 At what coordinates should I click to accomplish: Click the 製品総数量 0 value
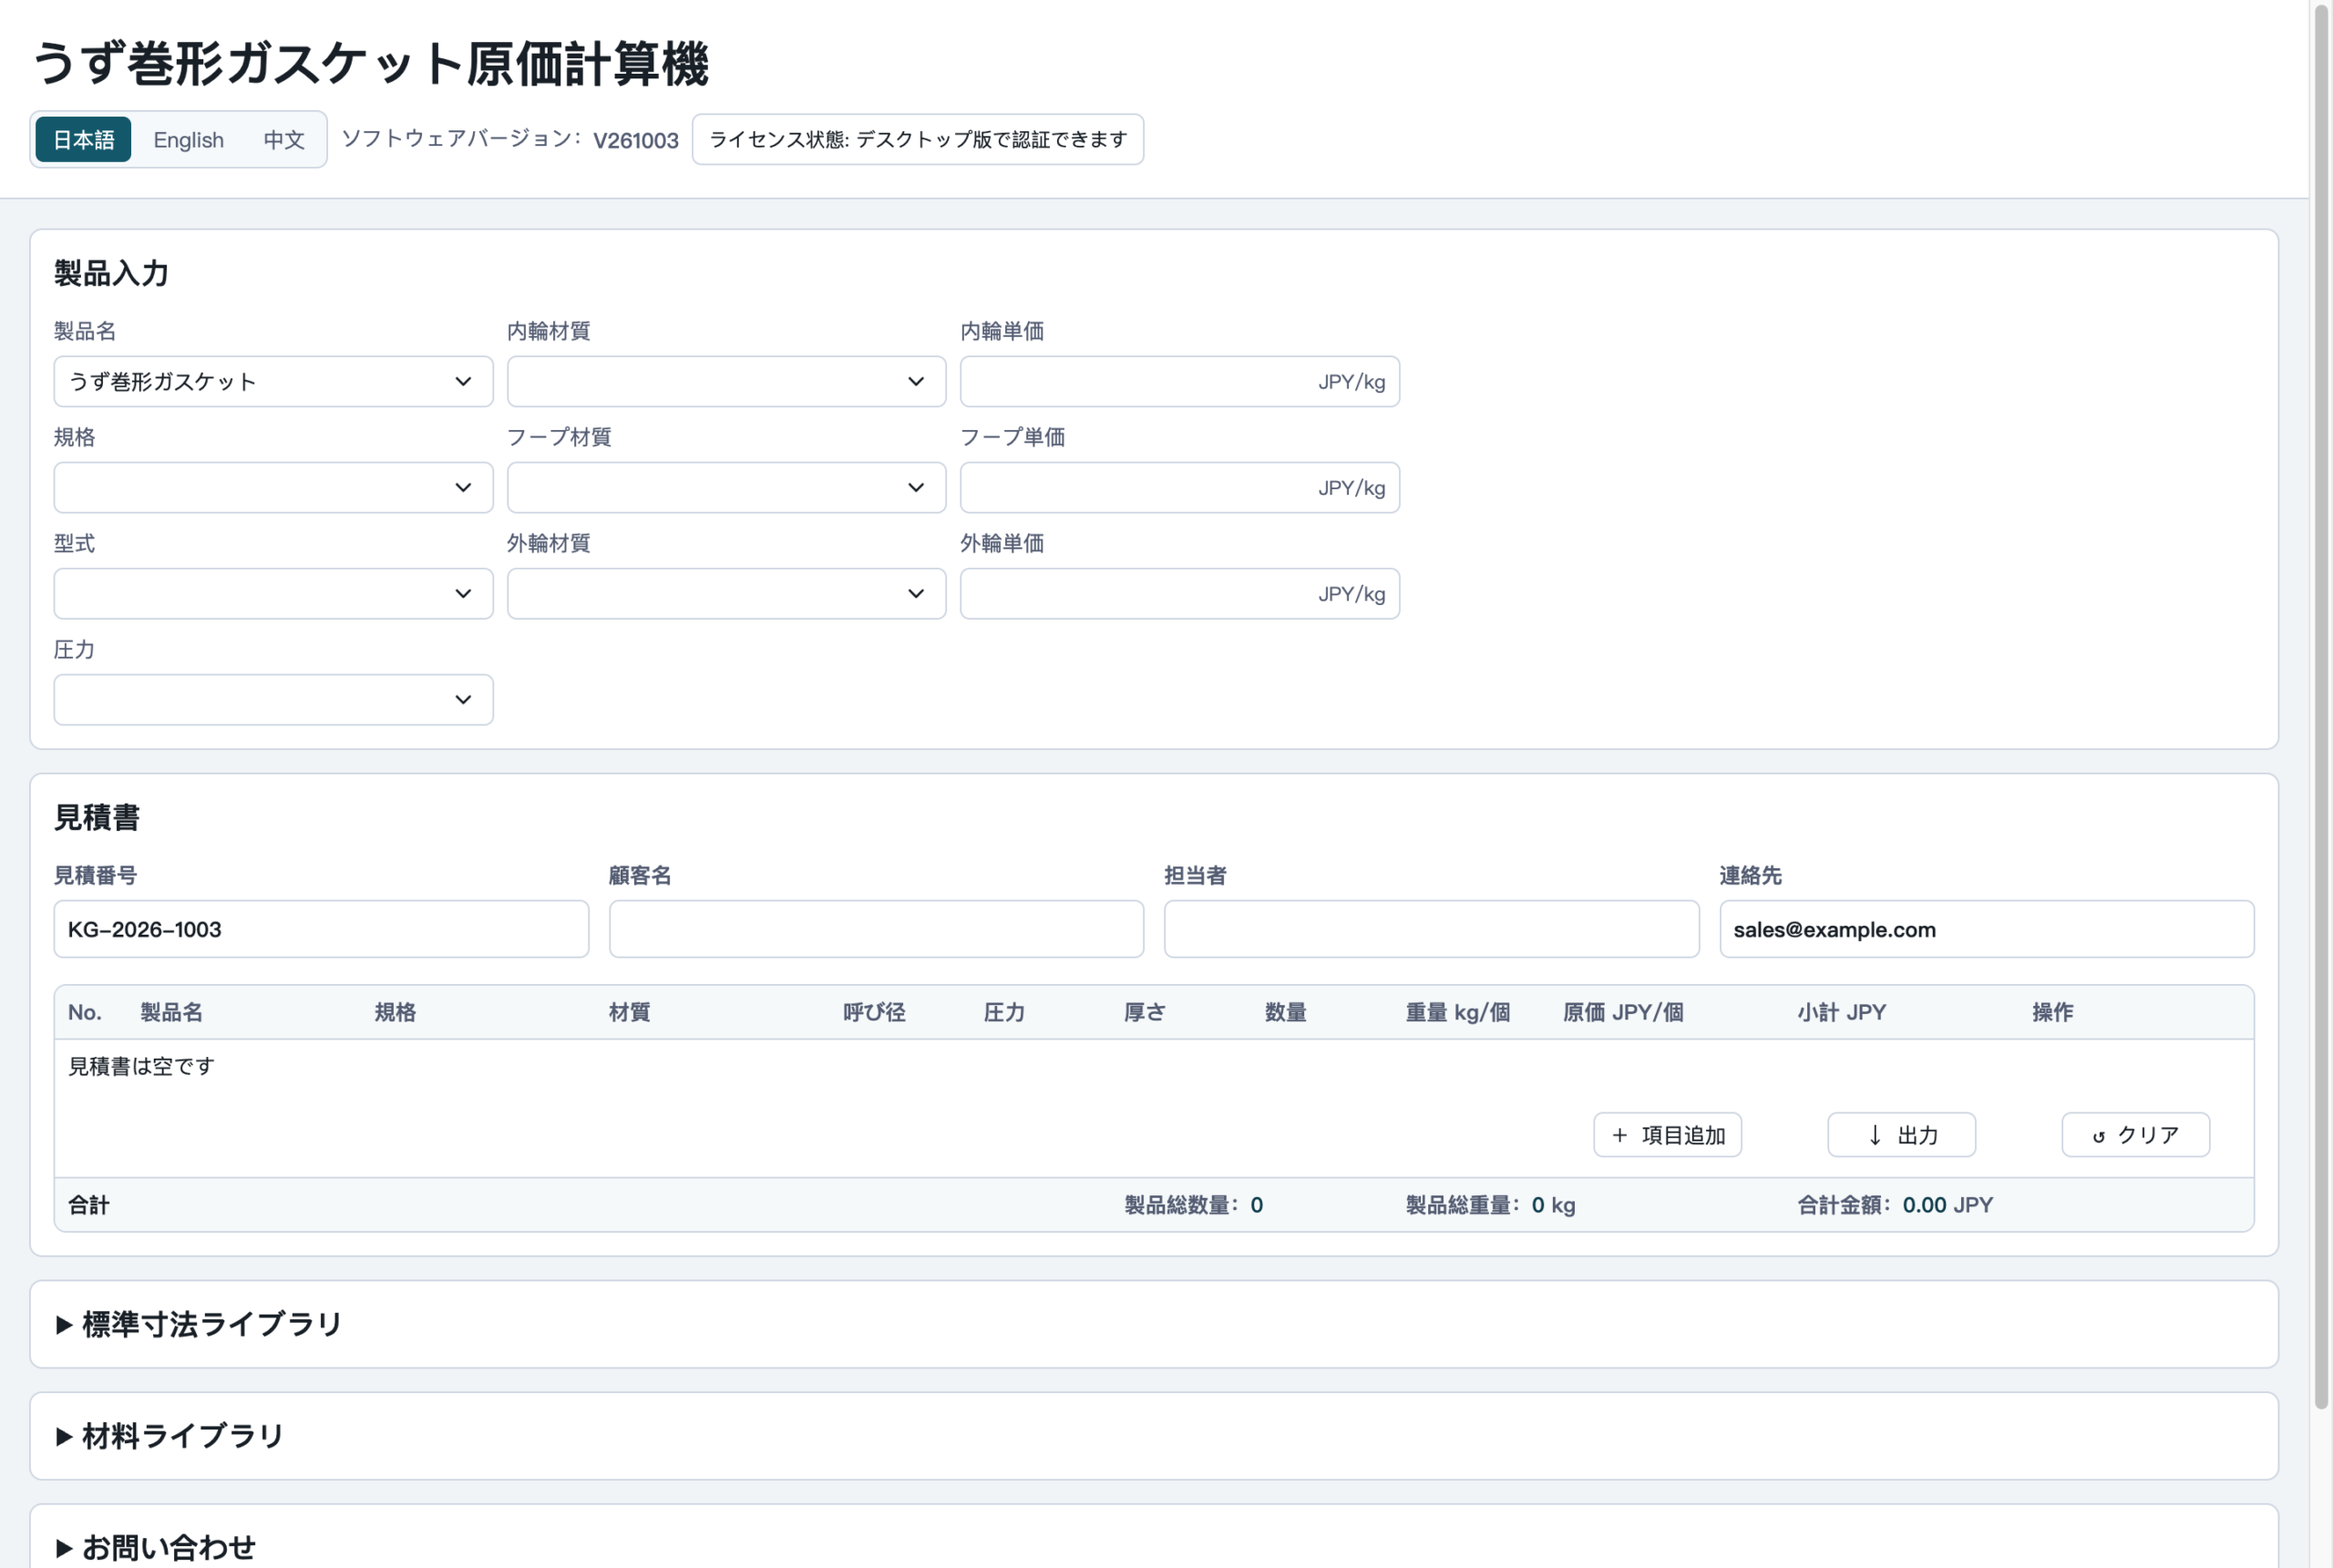point(1193,1205)
